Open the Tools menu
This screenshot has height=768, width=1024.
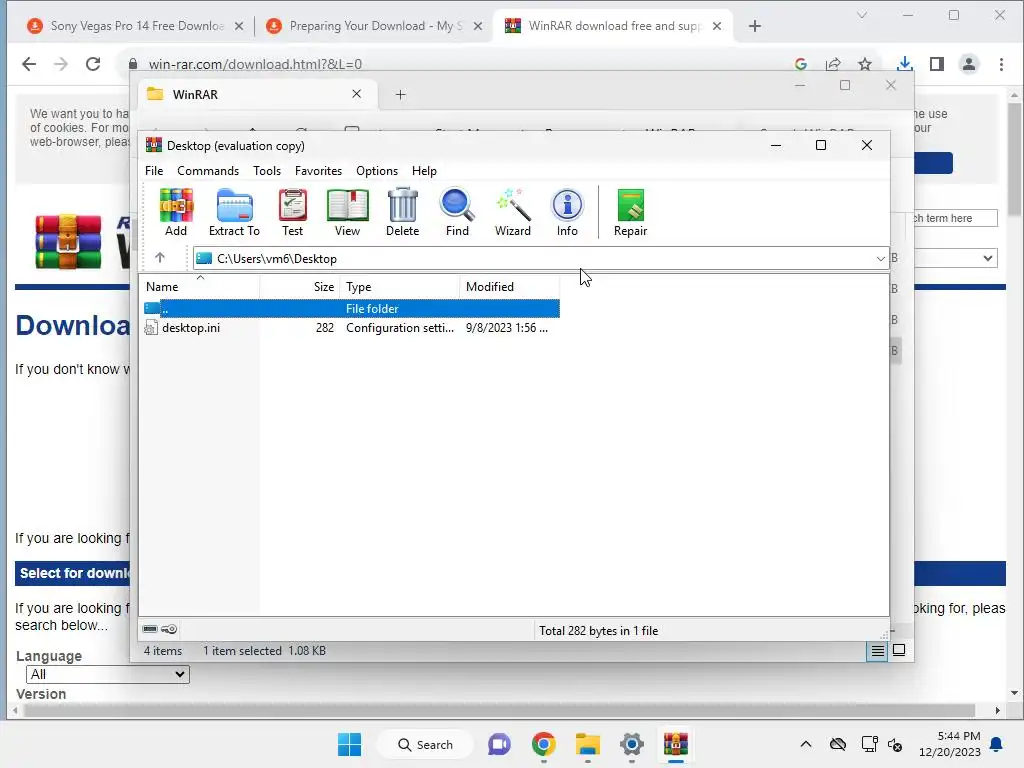point(267,170)
